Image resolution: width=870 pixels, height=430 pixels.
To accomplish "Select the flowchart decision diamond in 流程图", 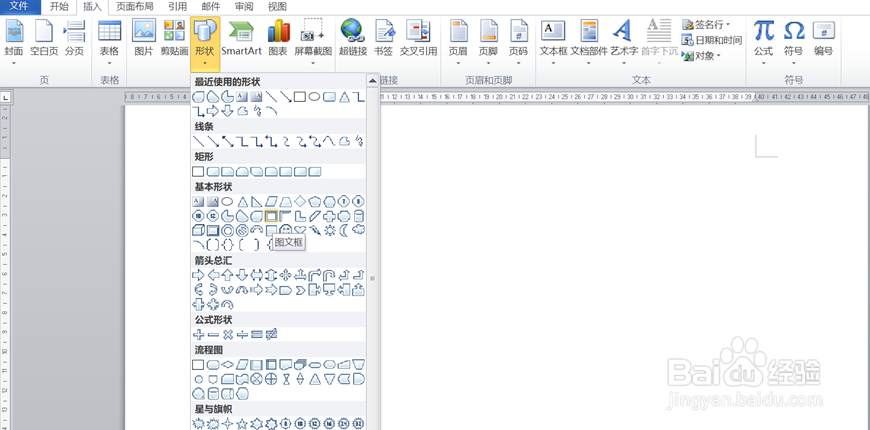I will [x=227, y=365].
